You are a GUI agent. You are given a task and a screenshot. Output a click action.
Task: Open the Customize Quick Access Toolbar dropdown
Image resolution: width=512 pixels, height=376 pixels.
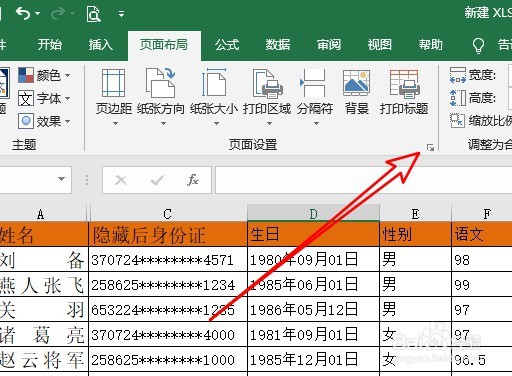(x=121, y=14)
